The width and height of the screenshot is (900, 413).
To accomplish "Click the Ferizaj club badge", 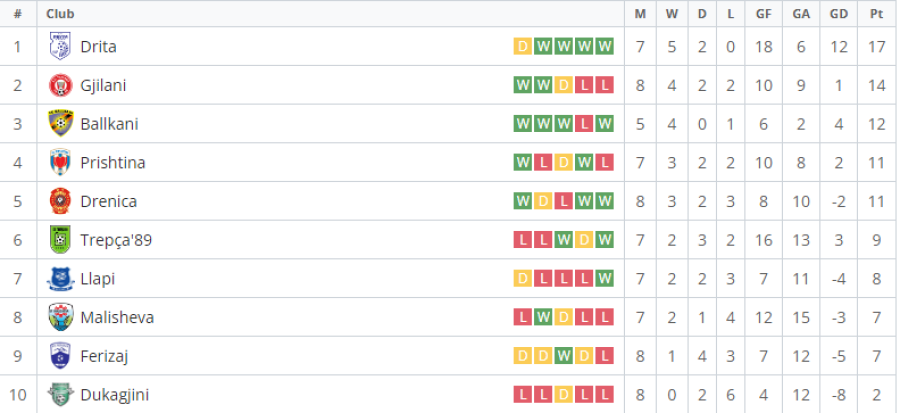I will 60,356.
